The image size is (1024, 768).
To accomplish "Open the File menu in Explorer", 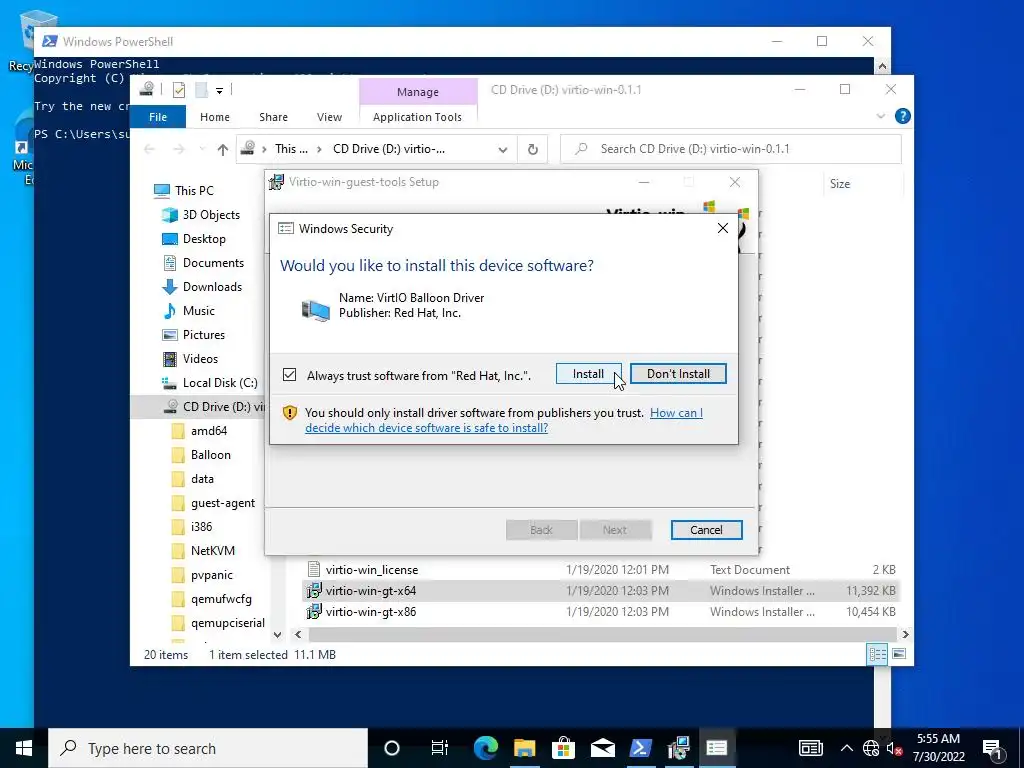I will pyautogui.click(x=158, y=117).
